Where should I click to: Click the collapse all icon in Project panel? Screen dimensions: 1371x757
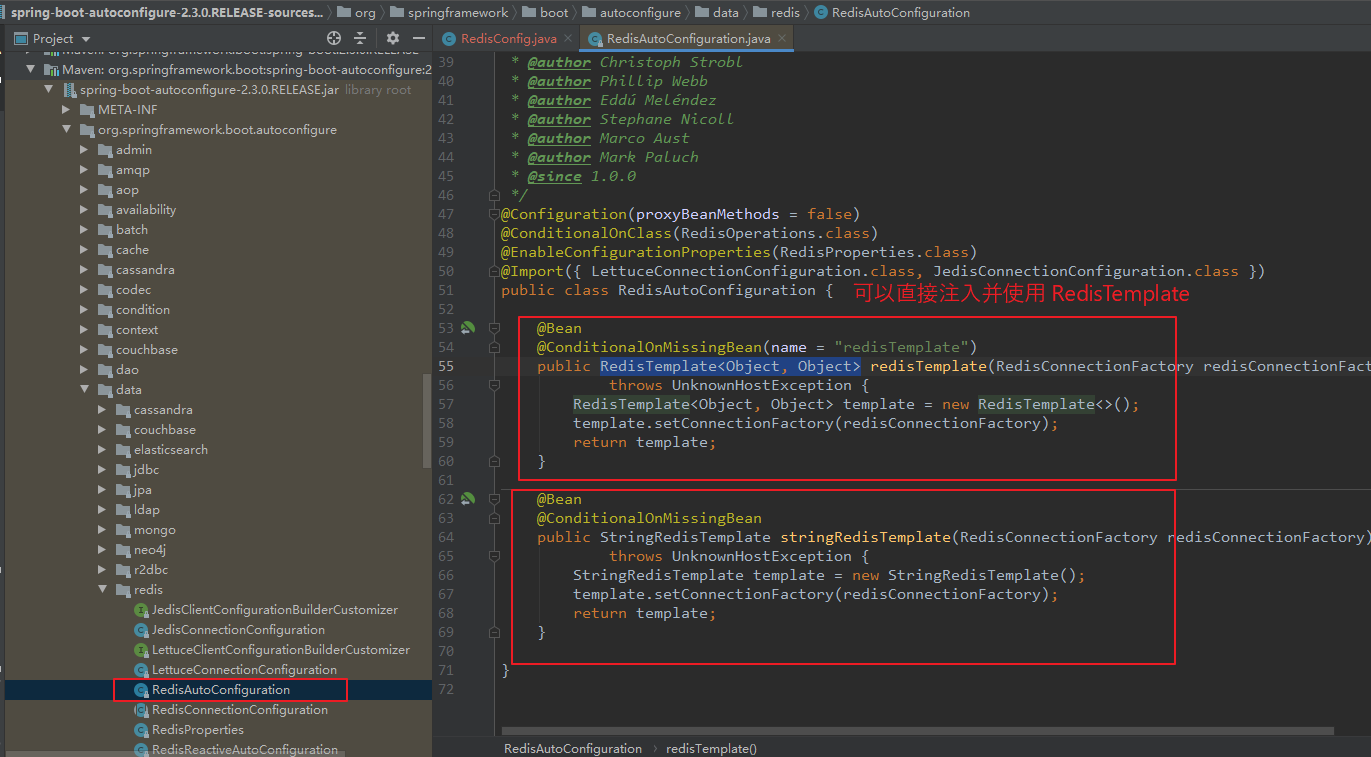(x=361, y=38)
